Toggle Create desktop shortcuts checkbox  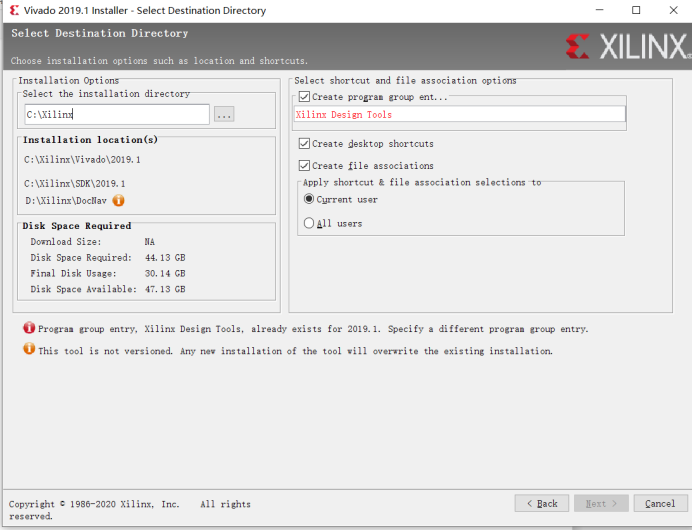pos(304,143)
